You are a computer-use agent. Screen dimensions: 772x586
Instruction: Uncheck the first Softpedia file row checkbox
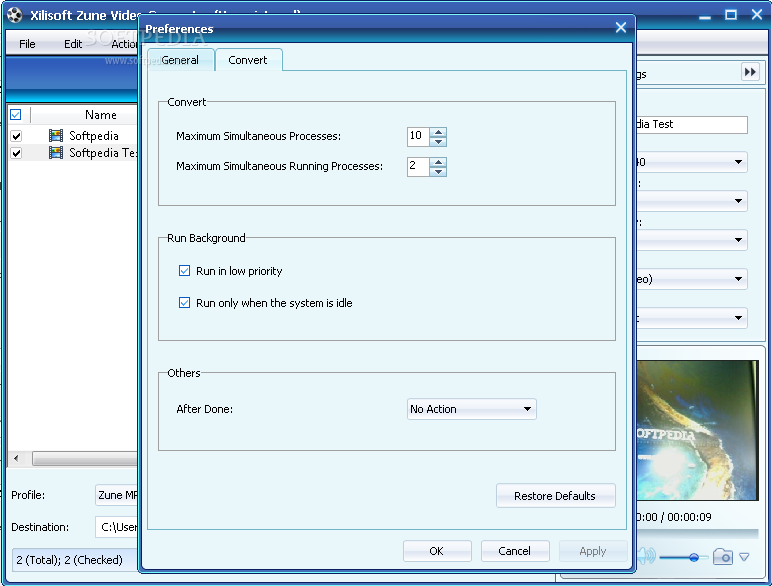(x=16, y=136)
